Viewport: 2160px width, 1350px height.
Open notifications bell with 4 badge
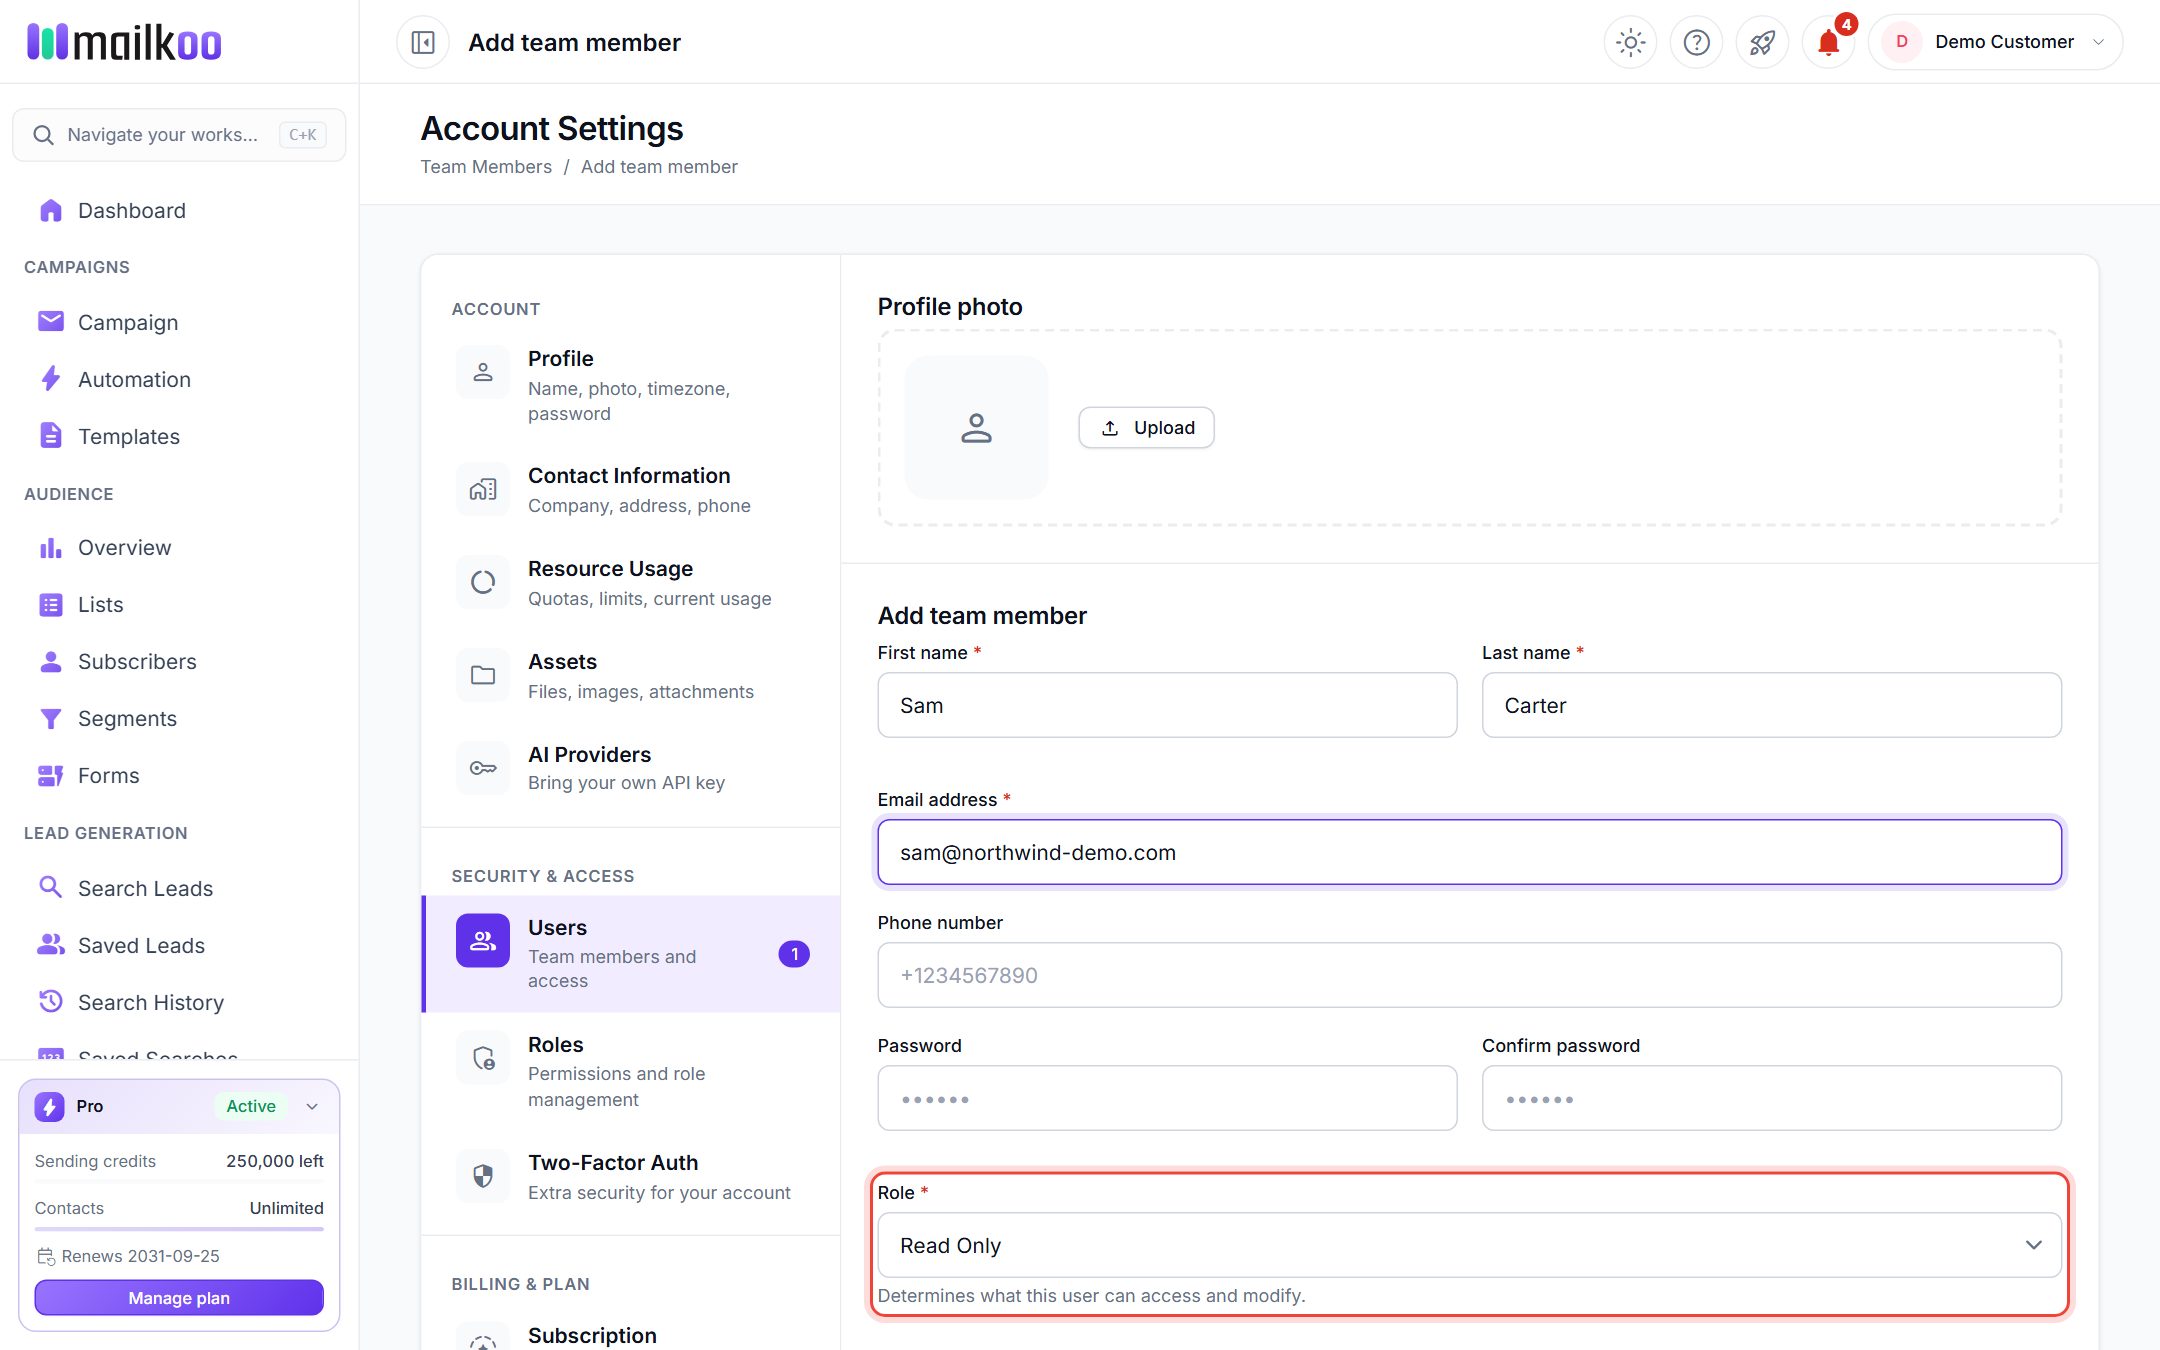pos(1829,42)
